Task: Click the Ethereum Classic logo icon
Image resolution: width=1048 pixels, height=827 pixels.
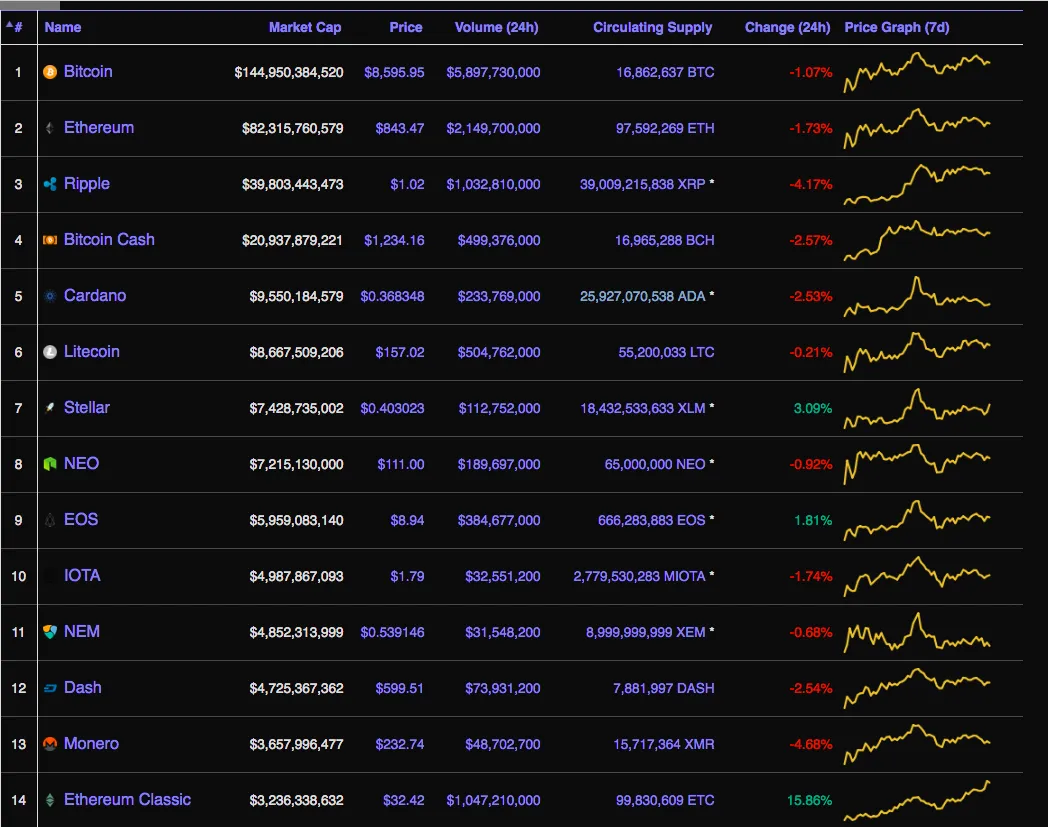Action: pos(50,800)
